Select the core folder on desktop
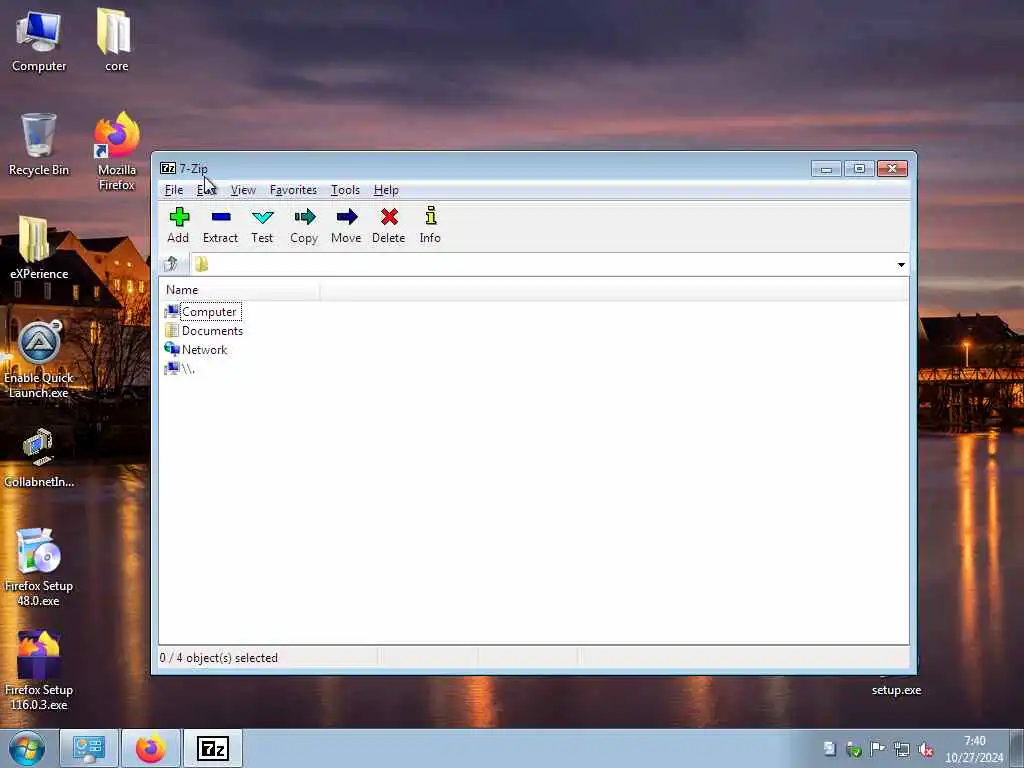Screen dimensions: 1024x768 [x=116, y=40]
